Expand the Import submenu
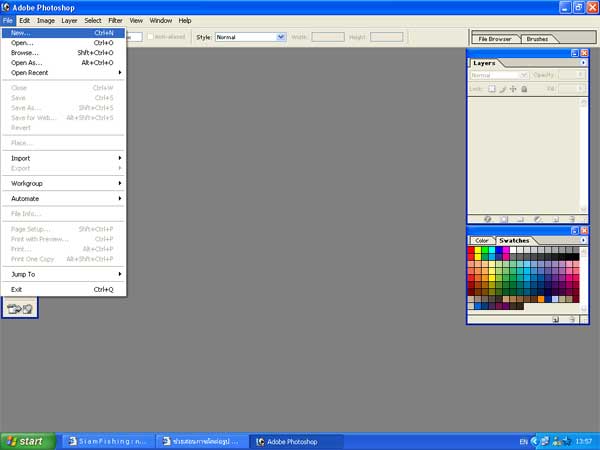The image size is (600, 450). (x=63, y=158)
